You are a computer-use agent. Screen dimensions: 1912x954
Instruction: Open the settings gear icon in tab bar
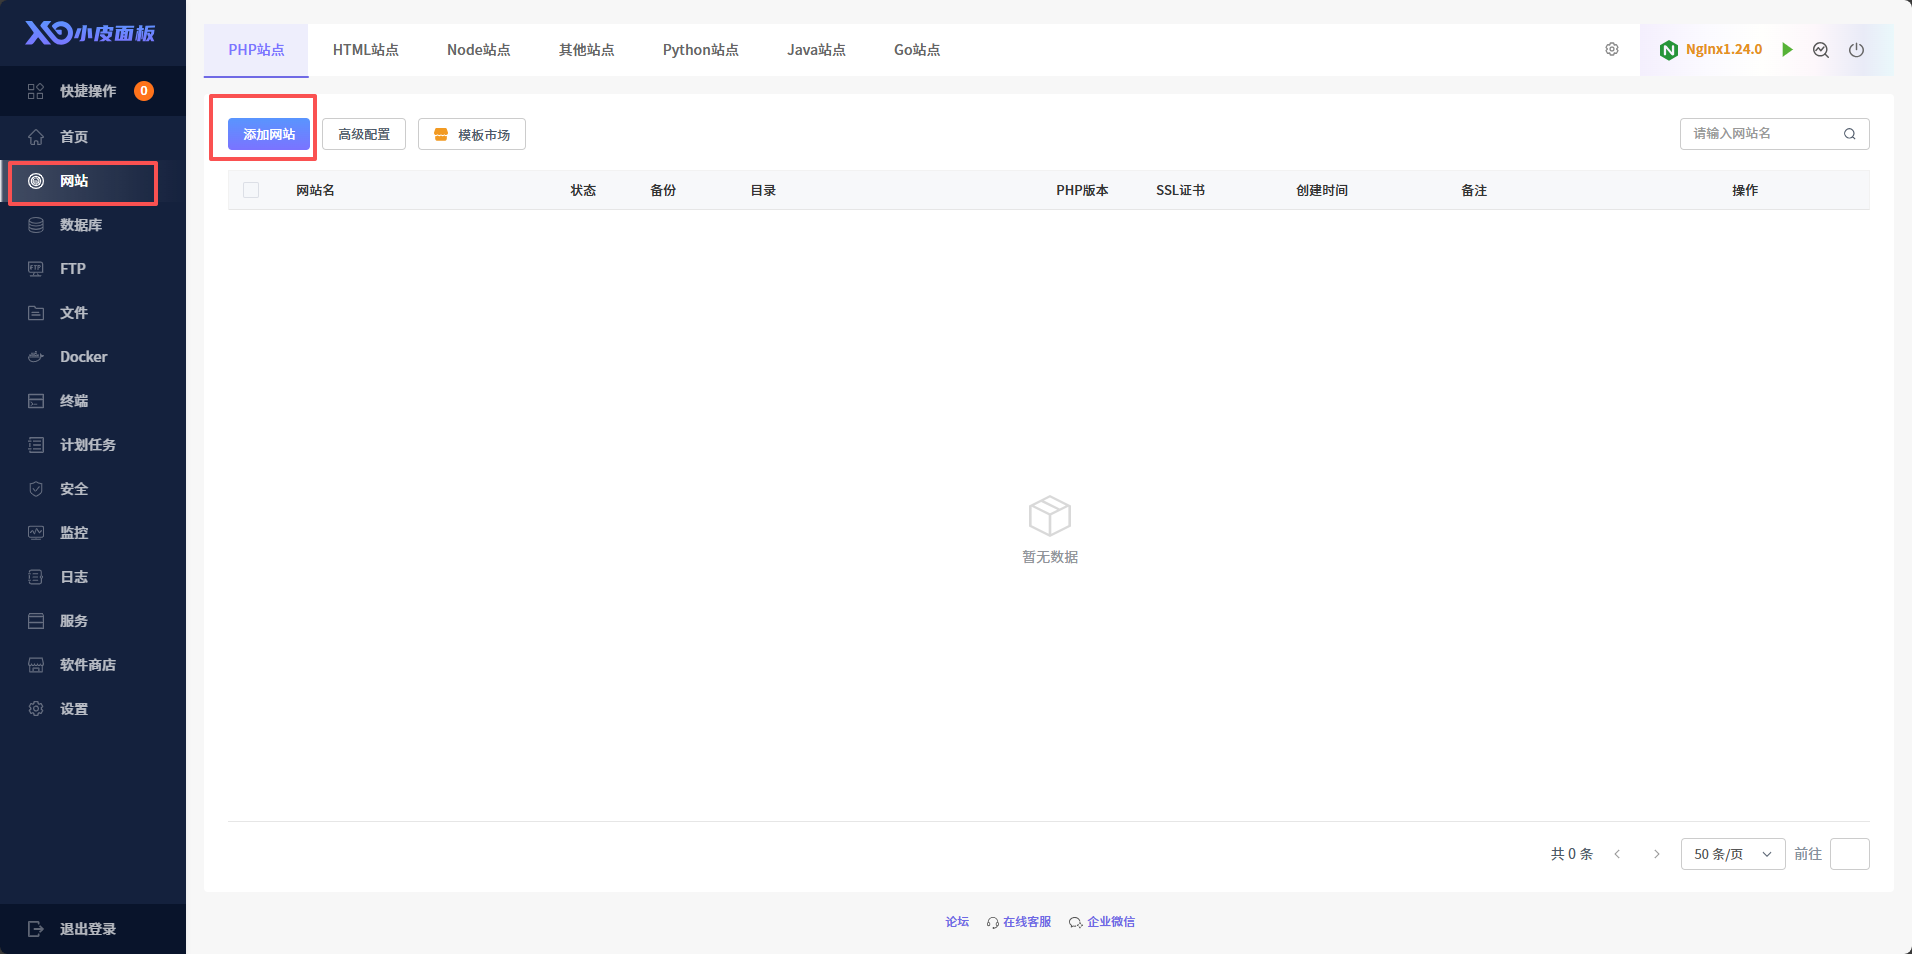click(x=1612, y=49)
